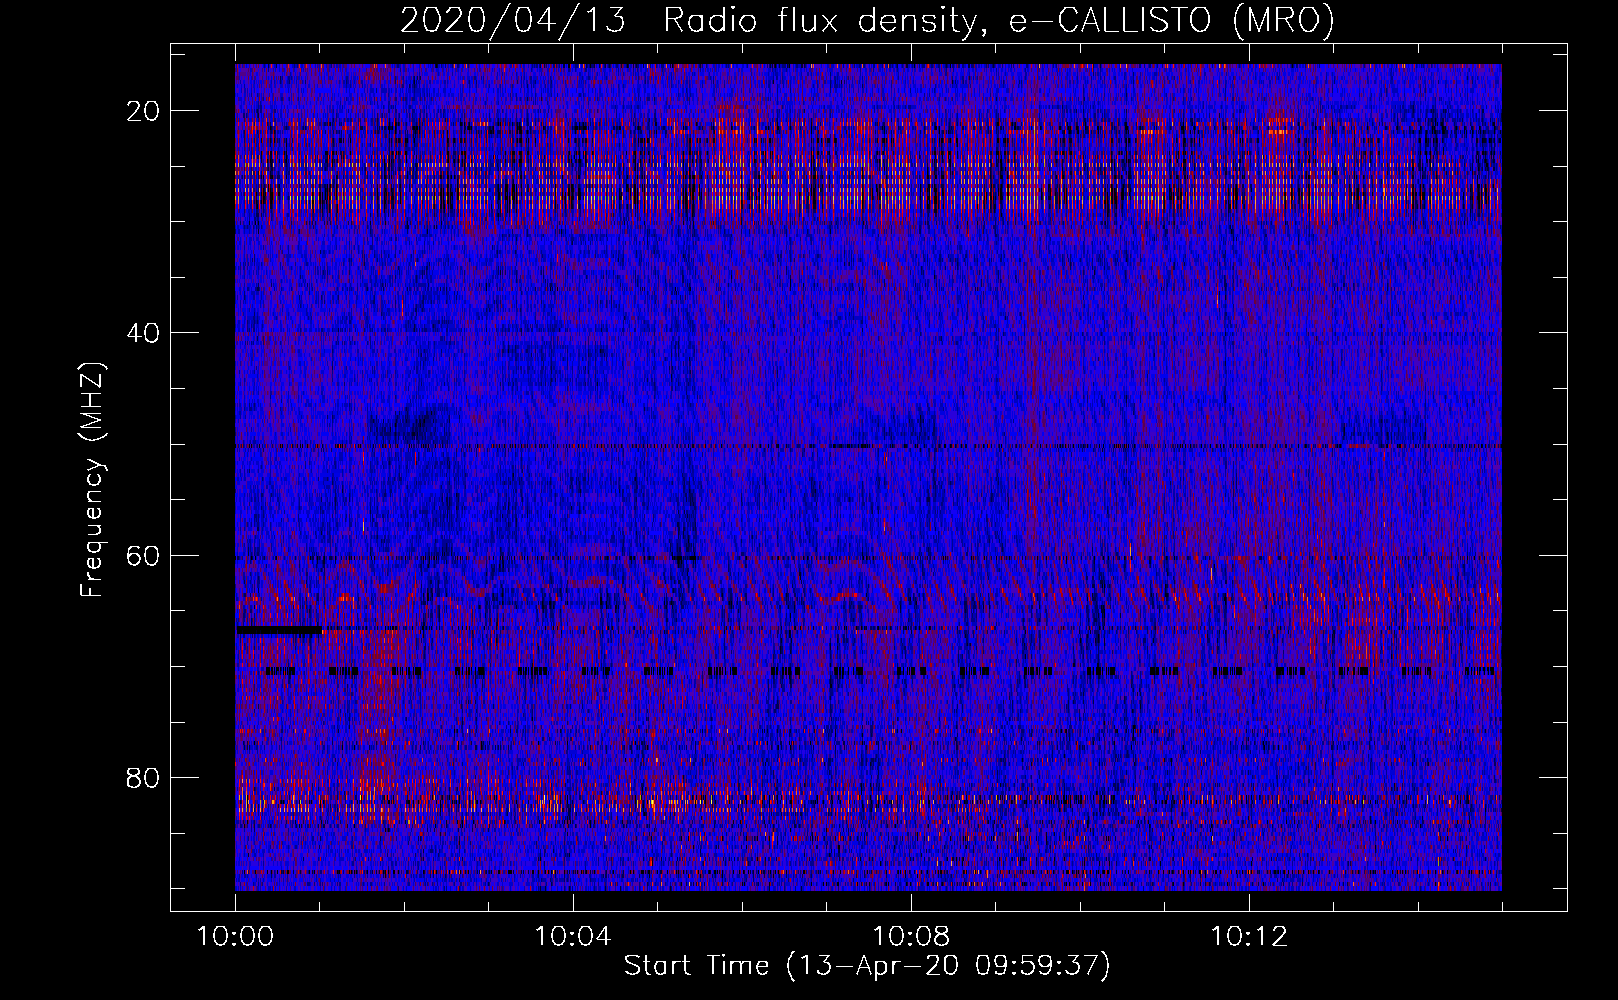Click the 20 frequency tick label
This screenshot has height=1000, width=1618.
144,111
